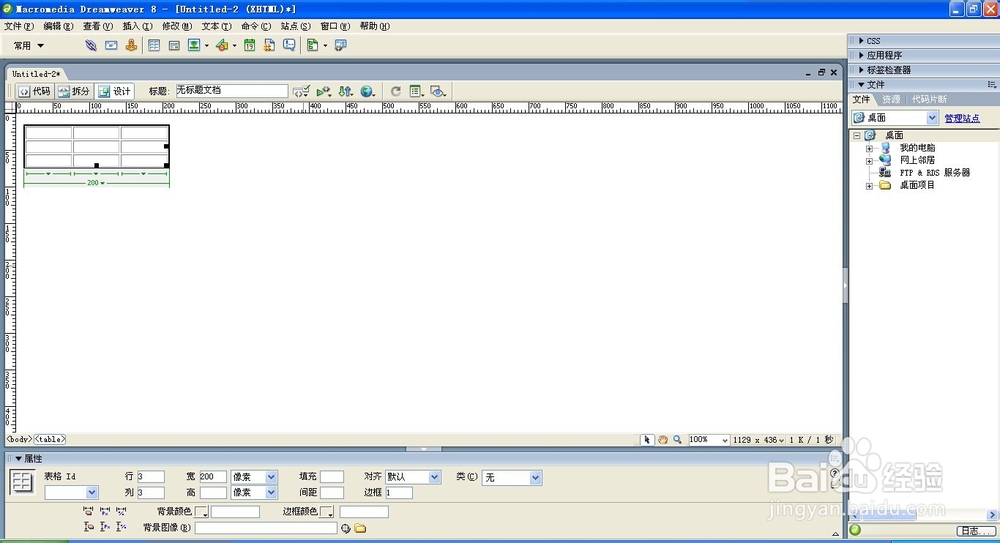Open the 文件 menu
The width and height of the screenshot is (1000, 543).
coord(18,26)
